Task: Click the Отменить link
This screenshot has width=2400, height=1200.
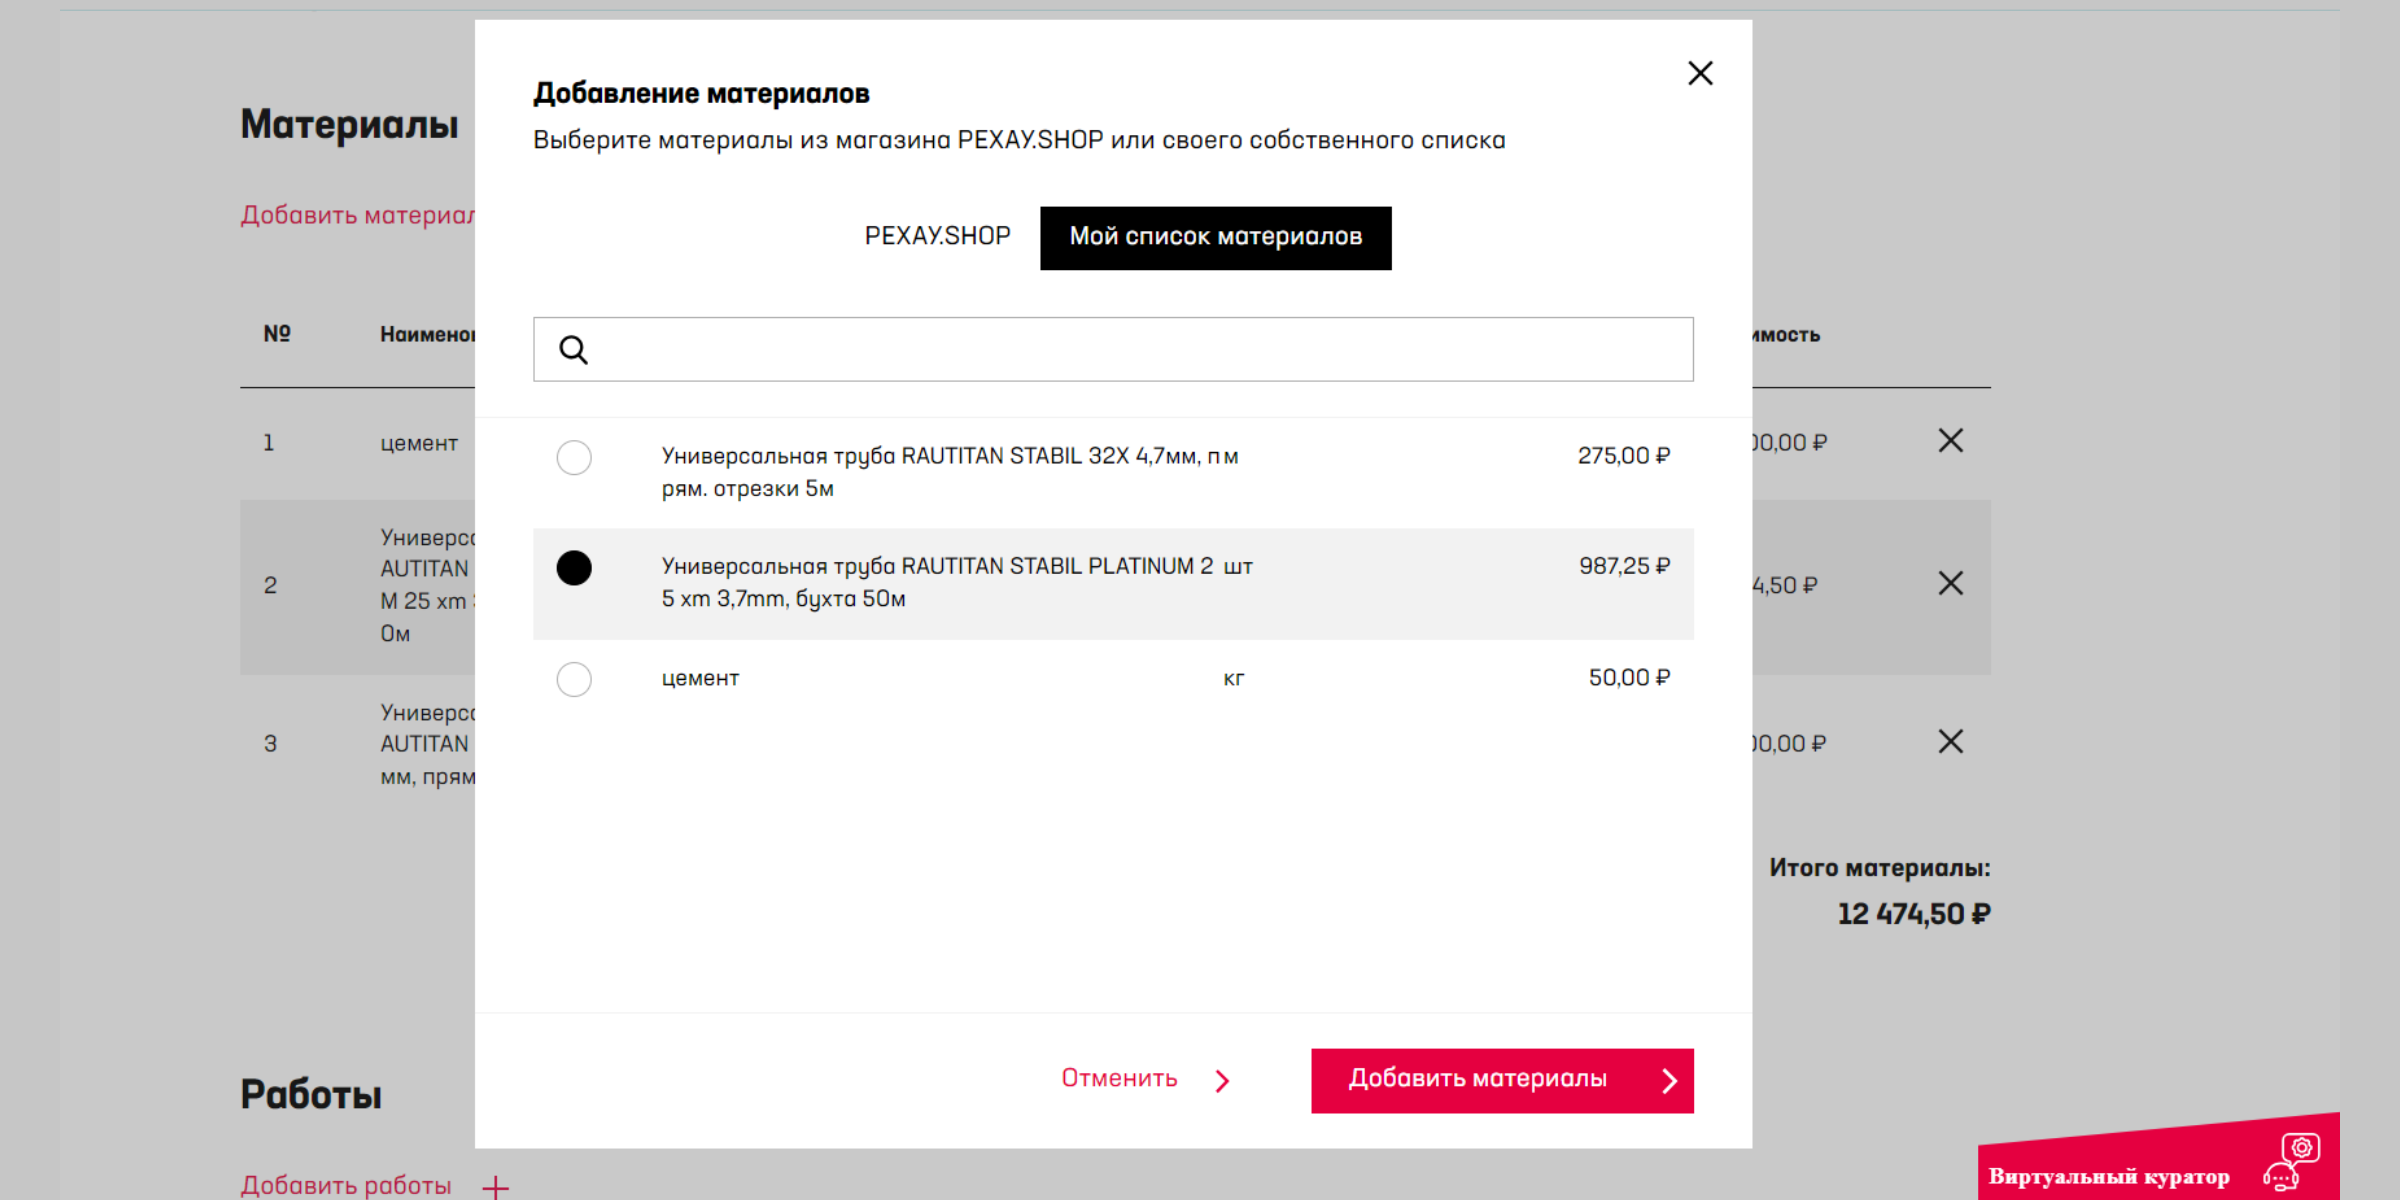Action: click(1119, 1079)
